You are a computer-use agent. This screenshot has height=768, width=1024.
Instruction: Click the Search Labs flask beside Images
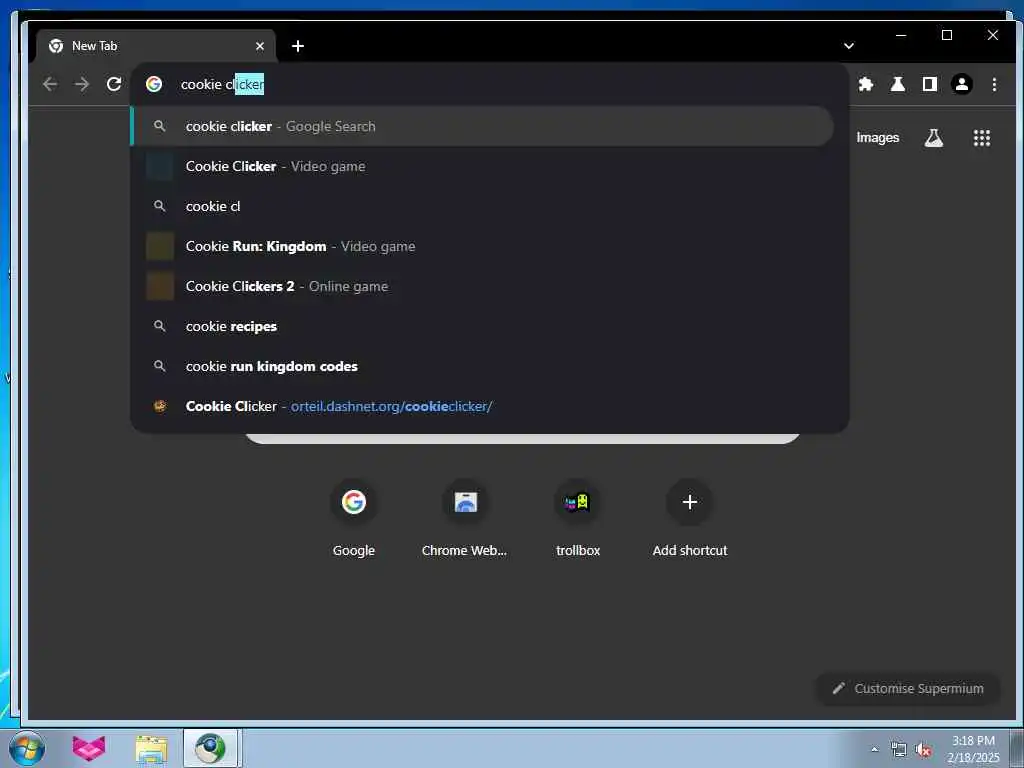[934, 138]
